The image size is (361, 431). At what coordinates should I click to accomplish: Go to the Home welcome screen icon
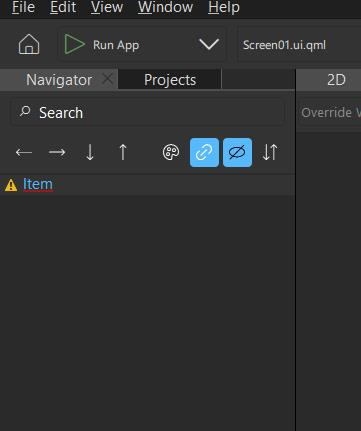[29, 44]
